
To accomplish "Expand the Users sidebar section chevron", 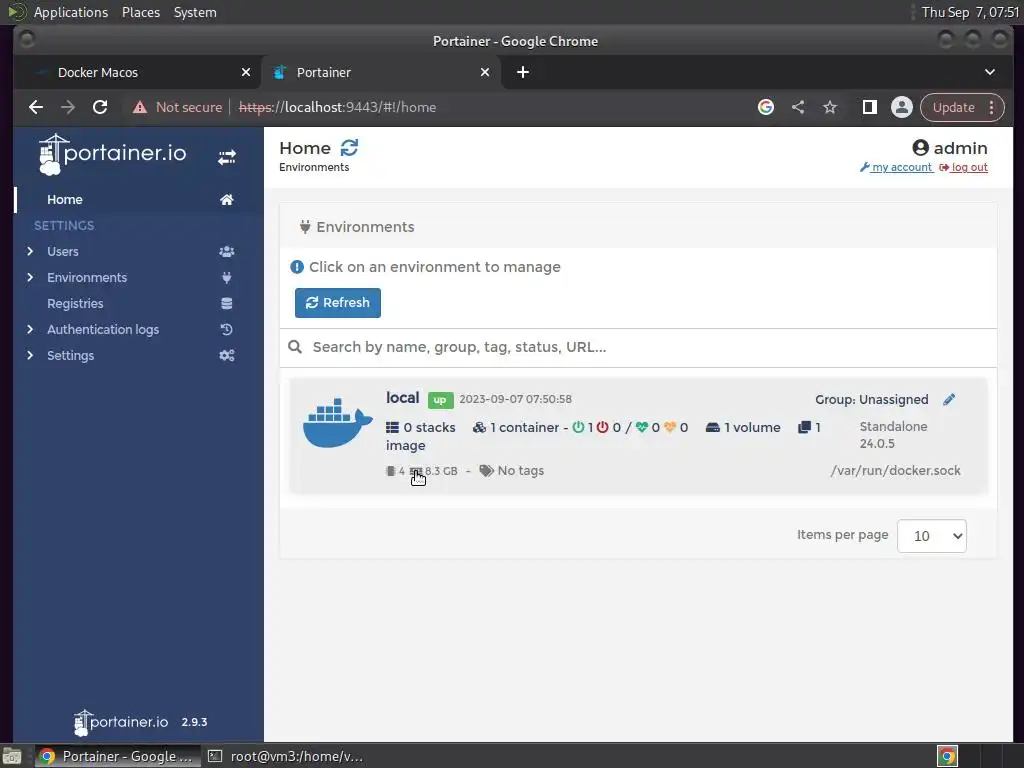I will point(30,251).
